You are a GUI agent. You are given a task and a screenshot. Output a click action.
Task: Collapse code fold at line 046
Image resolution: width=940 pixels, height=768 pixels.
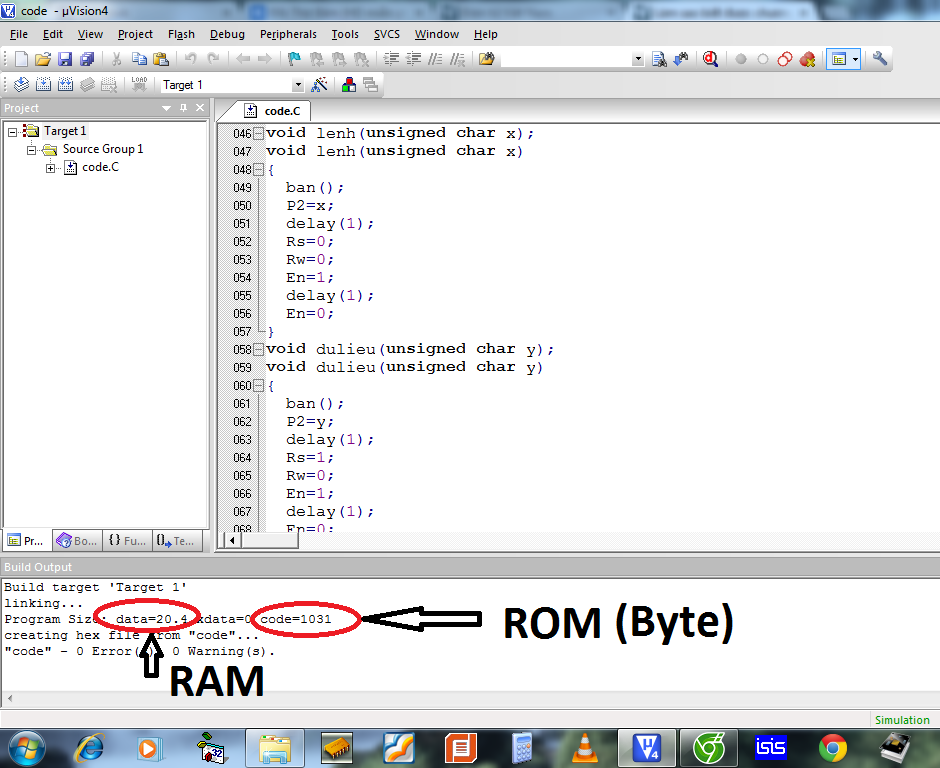point(258,133)
